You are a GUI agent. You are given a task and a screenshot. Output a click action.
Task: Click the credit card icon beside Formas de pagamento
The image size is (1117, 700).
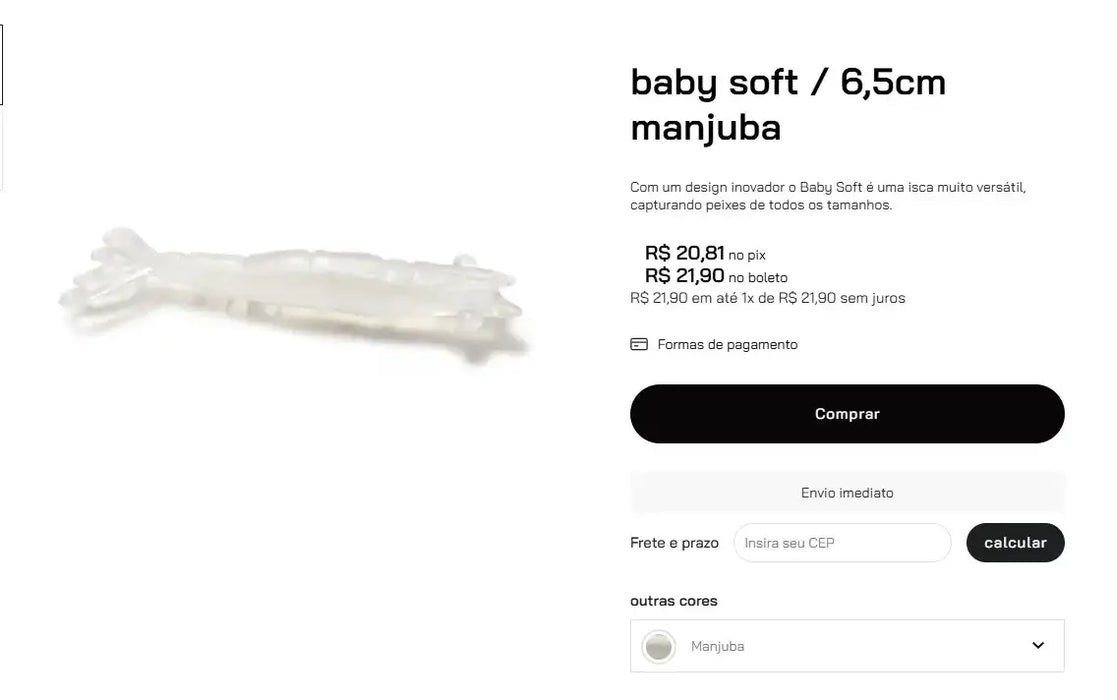click(x=639, y=345)
